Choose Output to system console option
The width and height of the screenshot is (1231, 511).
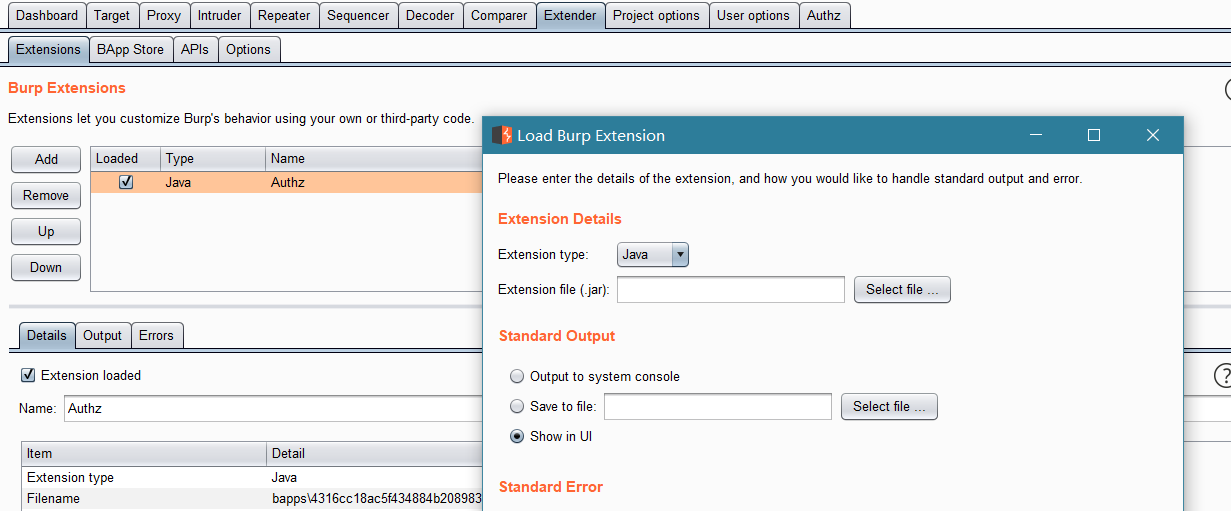pos(517,376)
